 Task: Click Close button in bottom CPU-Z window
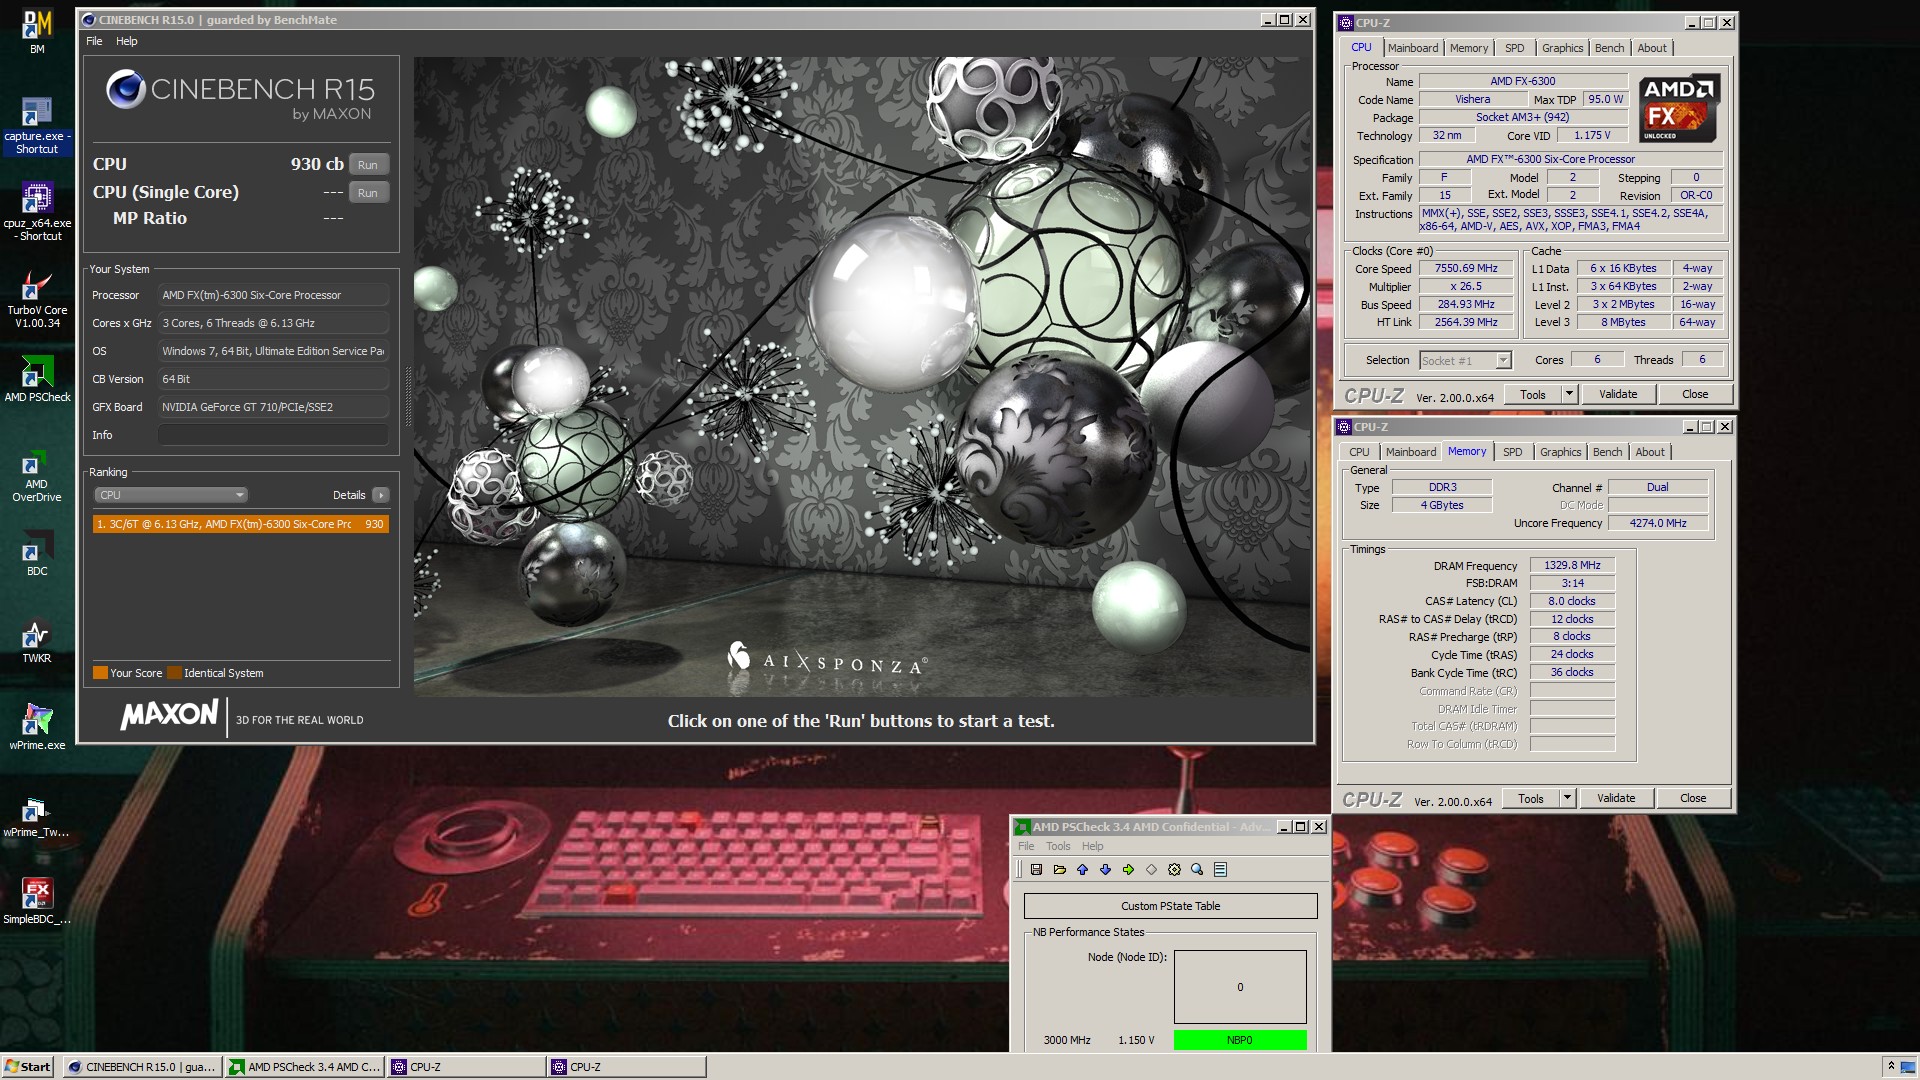1693,798
